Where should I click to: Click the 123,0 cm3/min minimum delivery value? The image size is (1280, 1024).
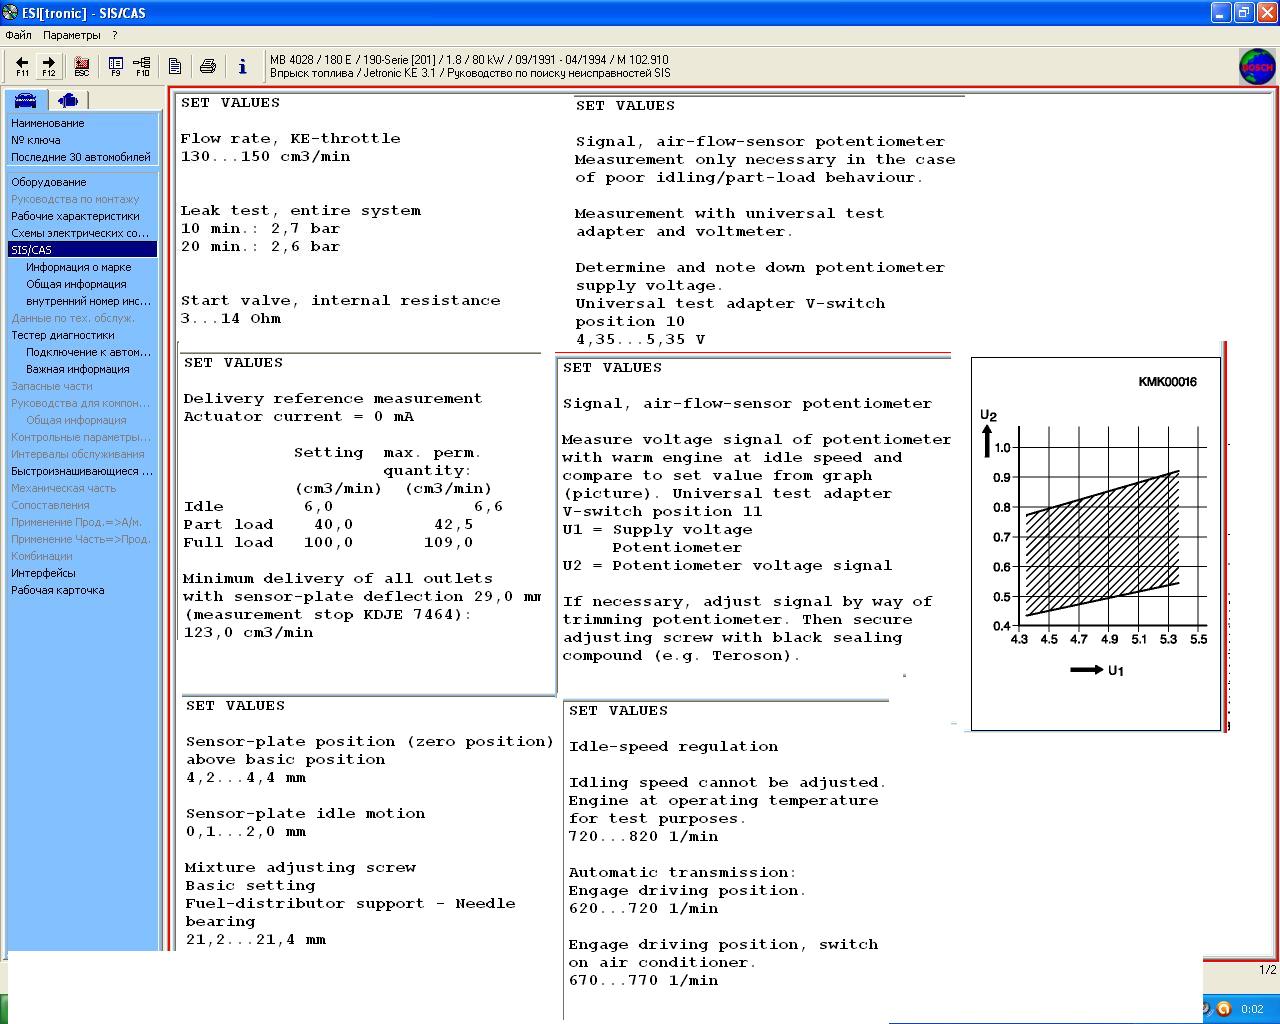click(x=248, y=633)
